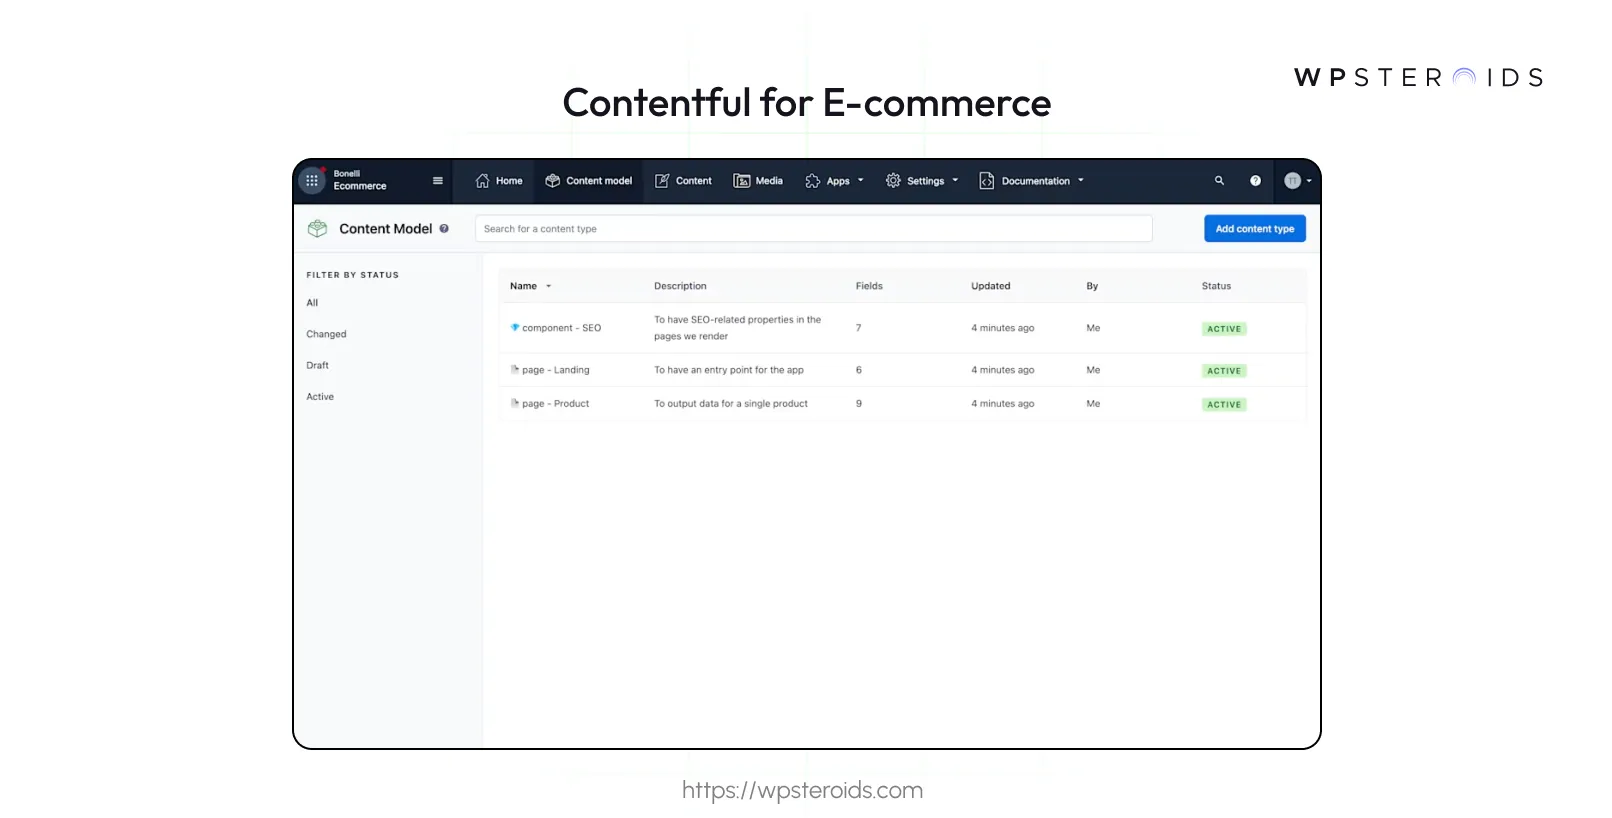Click 'To have an entry point for the app'
The height and width of the screenshot is (818, 1612).
729,370
